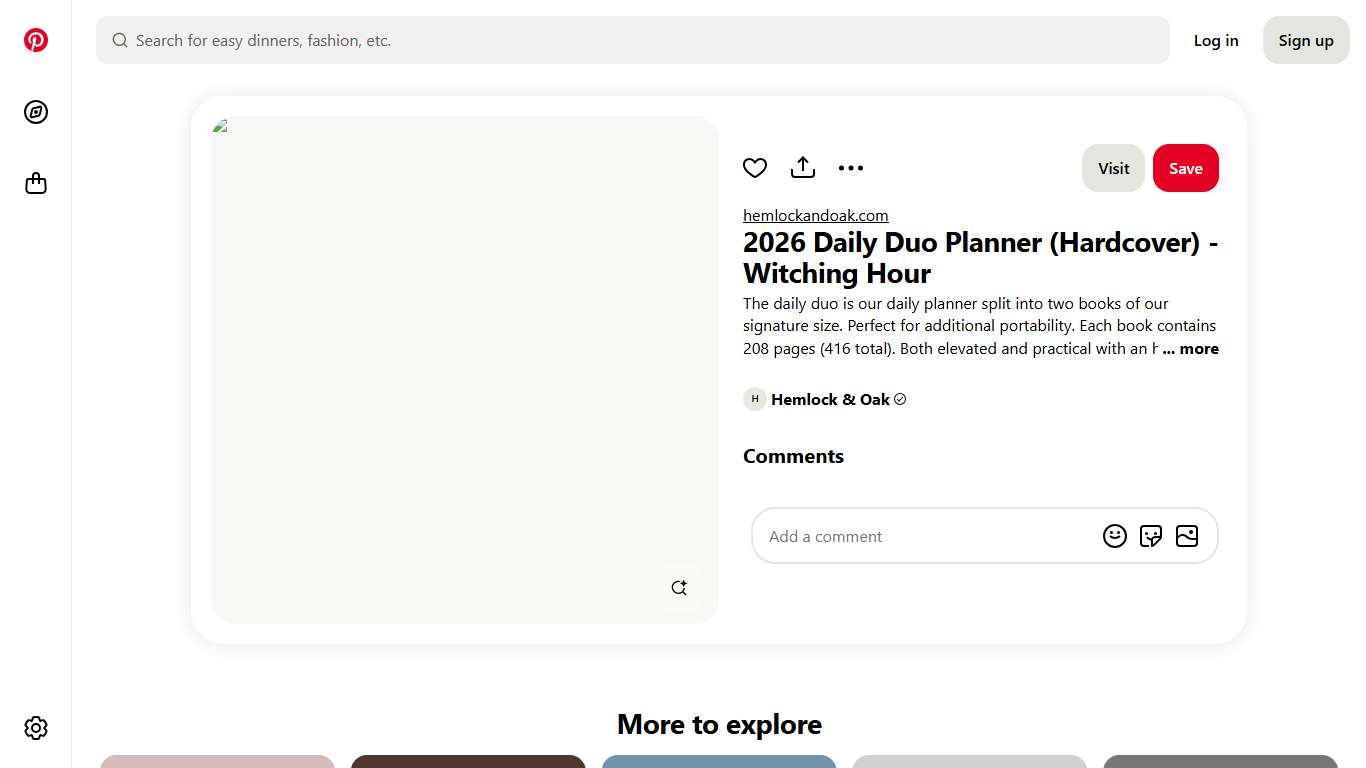The image size is (1366, 768).
Task: Visit hemlockandoak.com from the source link
Action: click(x=815, y=215)
